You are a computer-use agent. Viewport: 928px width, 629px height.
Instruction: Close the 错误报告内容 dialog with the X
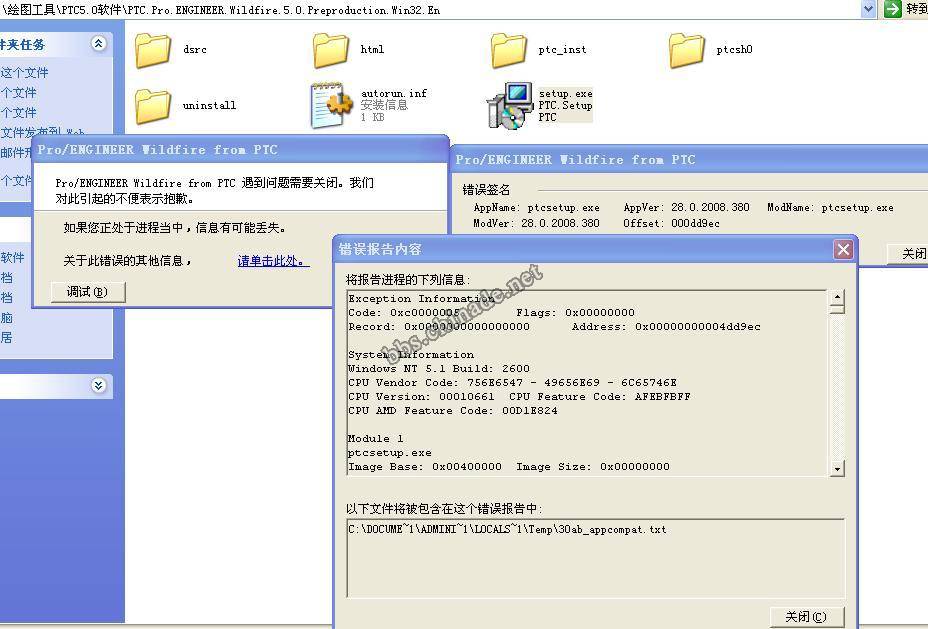pos(843,249)
